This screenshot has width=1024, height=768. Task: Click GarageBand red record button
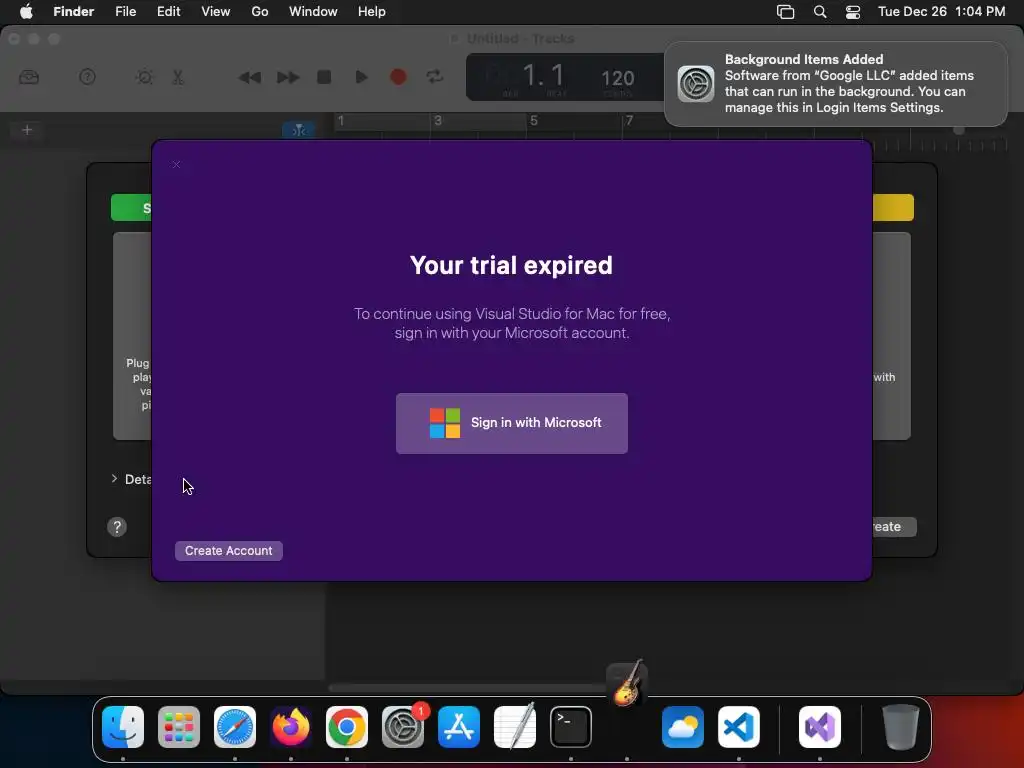point(398,77)
